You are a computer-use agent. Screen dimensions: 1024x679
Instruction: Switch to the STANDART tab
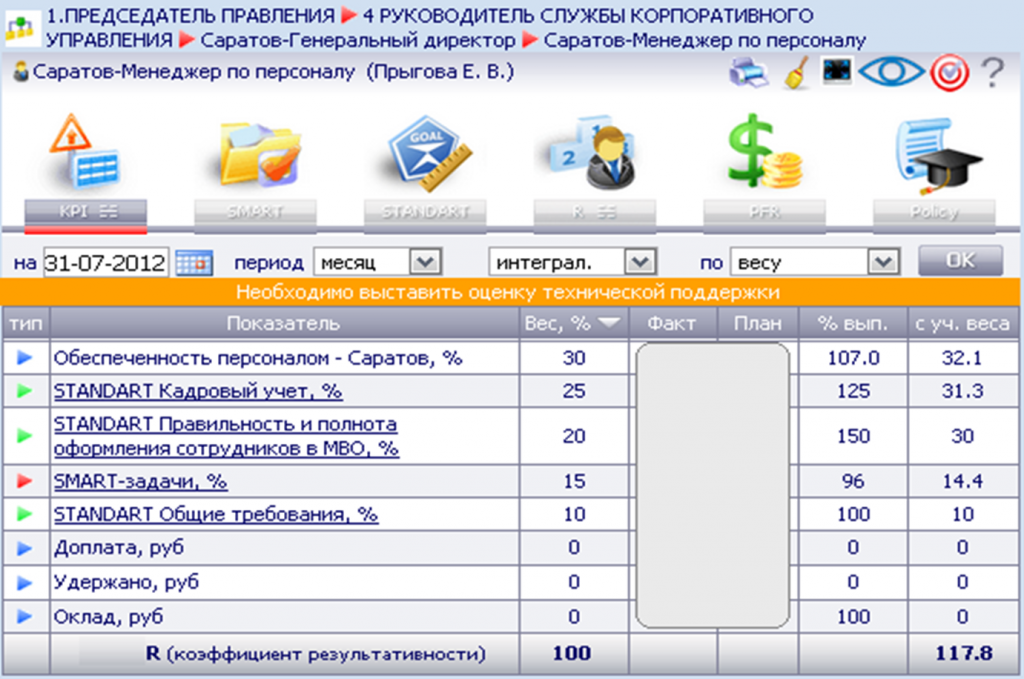425,213
